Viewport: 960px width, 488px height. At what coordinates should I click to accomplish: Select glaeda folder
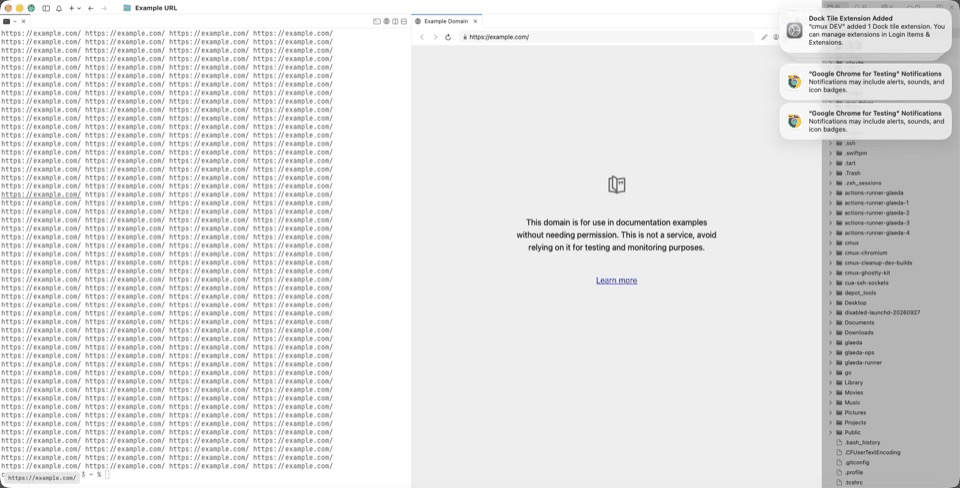tap(853, 342)
